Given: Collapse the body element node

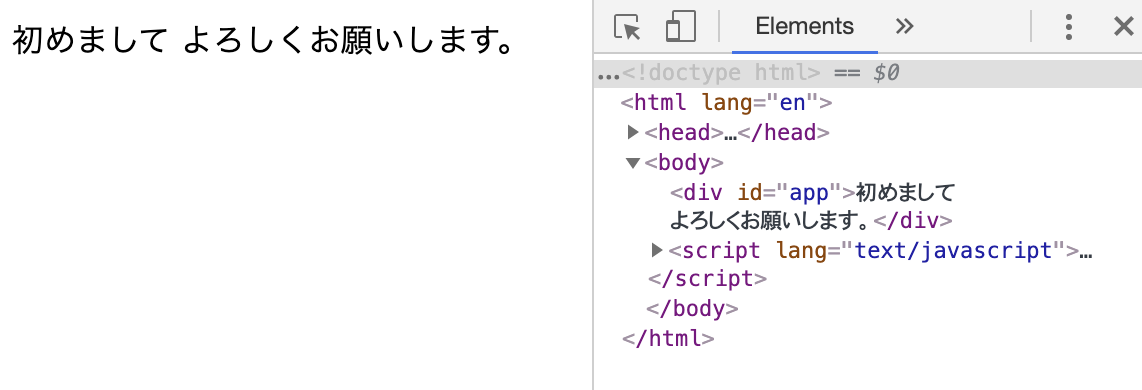Looking at the screenshot, I should pos(632,163).
